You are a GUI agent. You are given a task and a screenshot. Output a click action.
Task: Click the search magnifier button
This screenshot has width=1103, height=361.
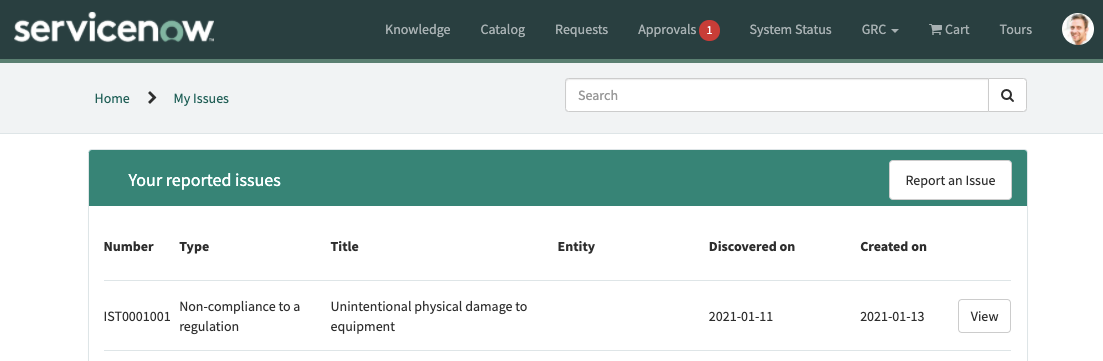1007,95
